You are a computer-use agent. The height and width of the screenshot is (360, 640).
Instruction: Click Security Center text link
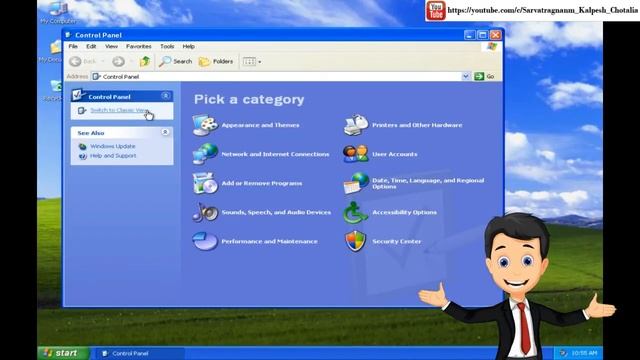click(396, 241)
